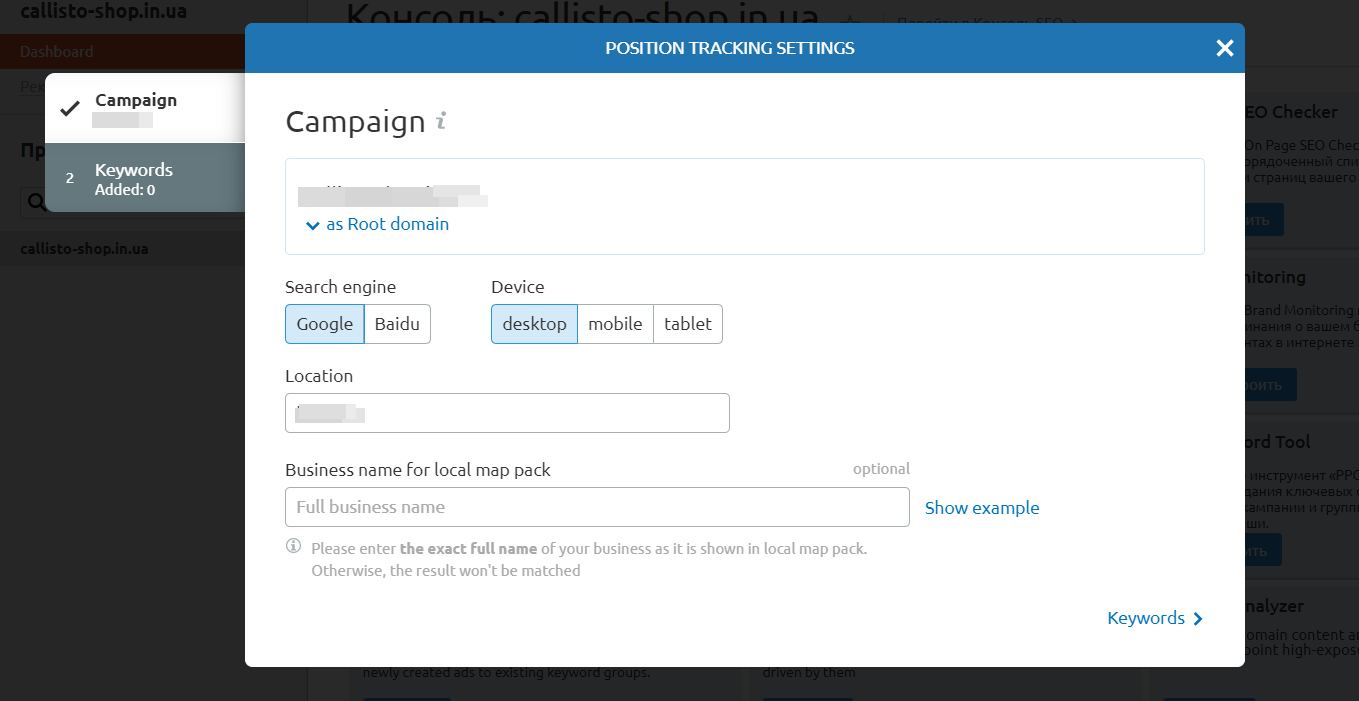
Task: Open Dashboard in the left sidebar menu
Action: coord(57,52)
